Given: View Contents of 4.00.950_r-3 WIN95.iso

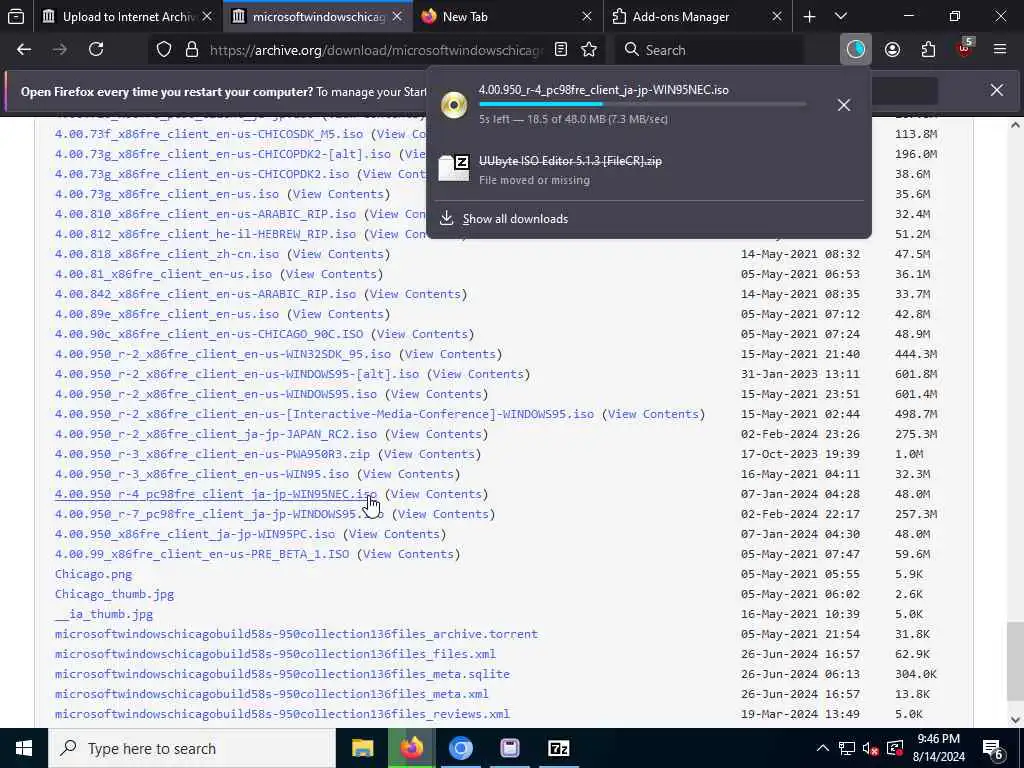Looking at the screenshot, I should pyautogui.click(x=408, y=474).
